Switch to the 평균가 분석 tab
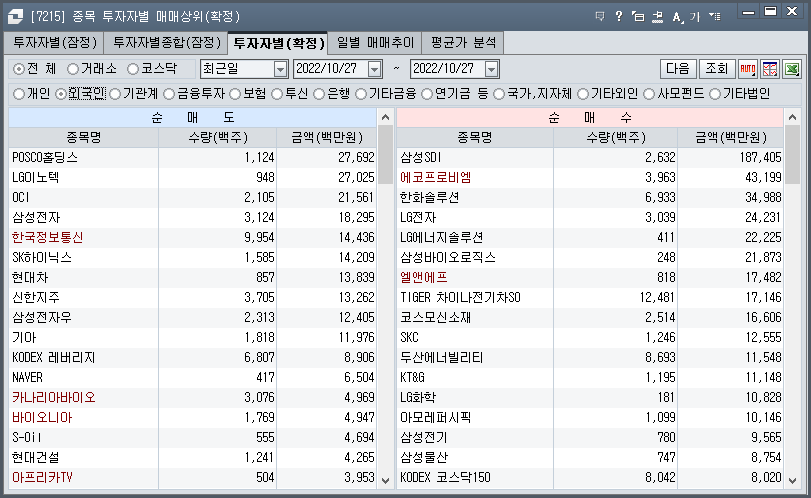Viewport: 811px width, 498px height. 463,42
